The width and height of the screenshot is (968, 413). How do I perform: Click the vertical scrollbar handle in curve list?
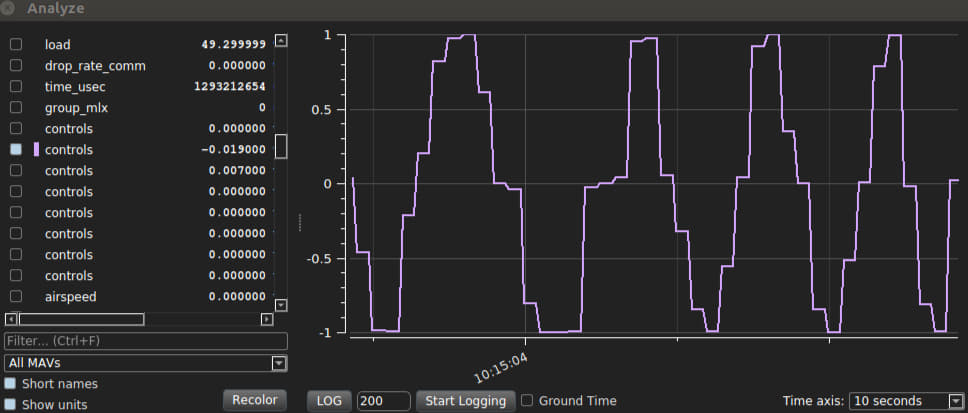(x=281, y=146)
